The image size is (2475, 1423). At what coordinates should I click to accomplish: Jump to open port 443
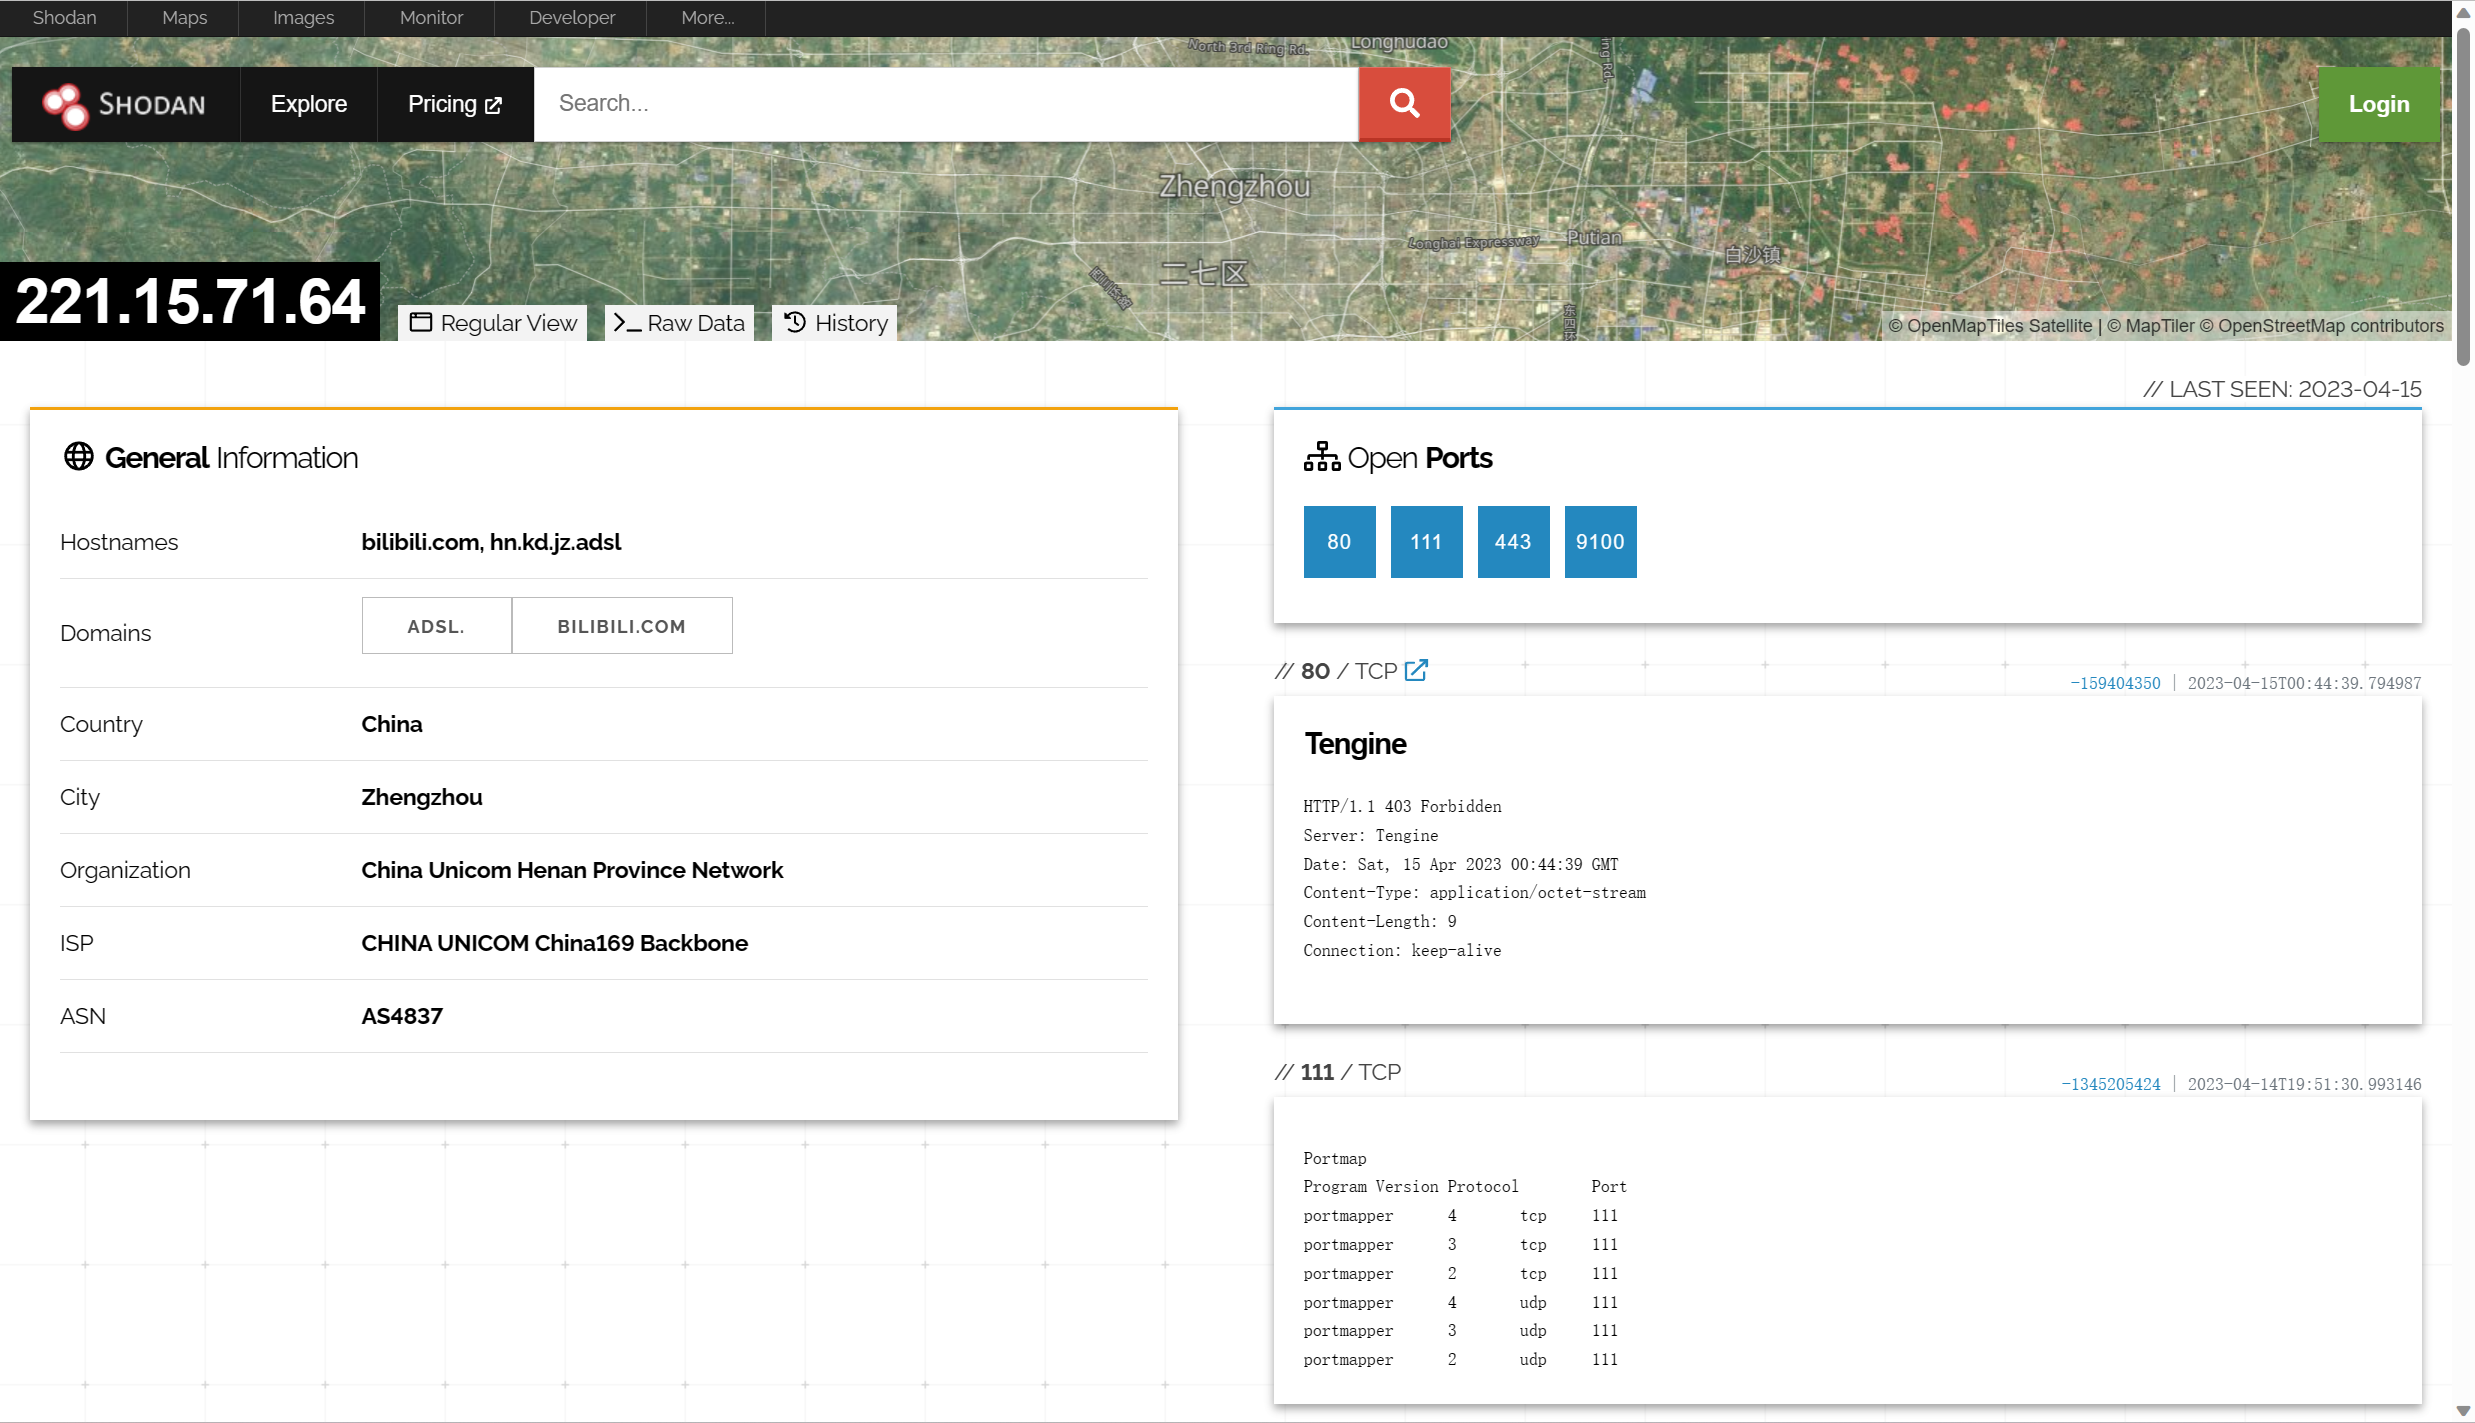(1513, 542)
